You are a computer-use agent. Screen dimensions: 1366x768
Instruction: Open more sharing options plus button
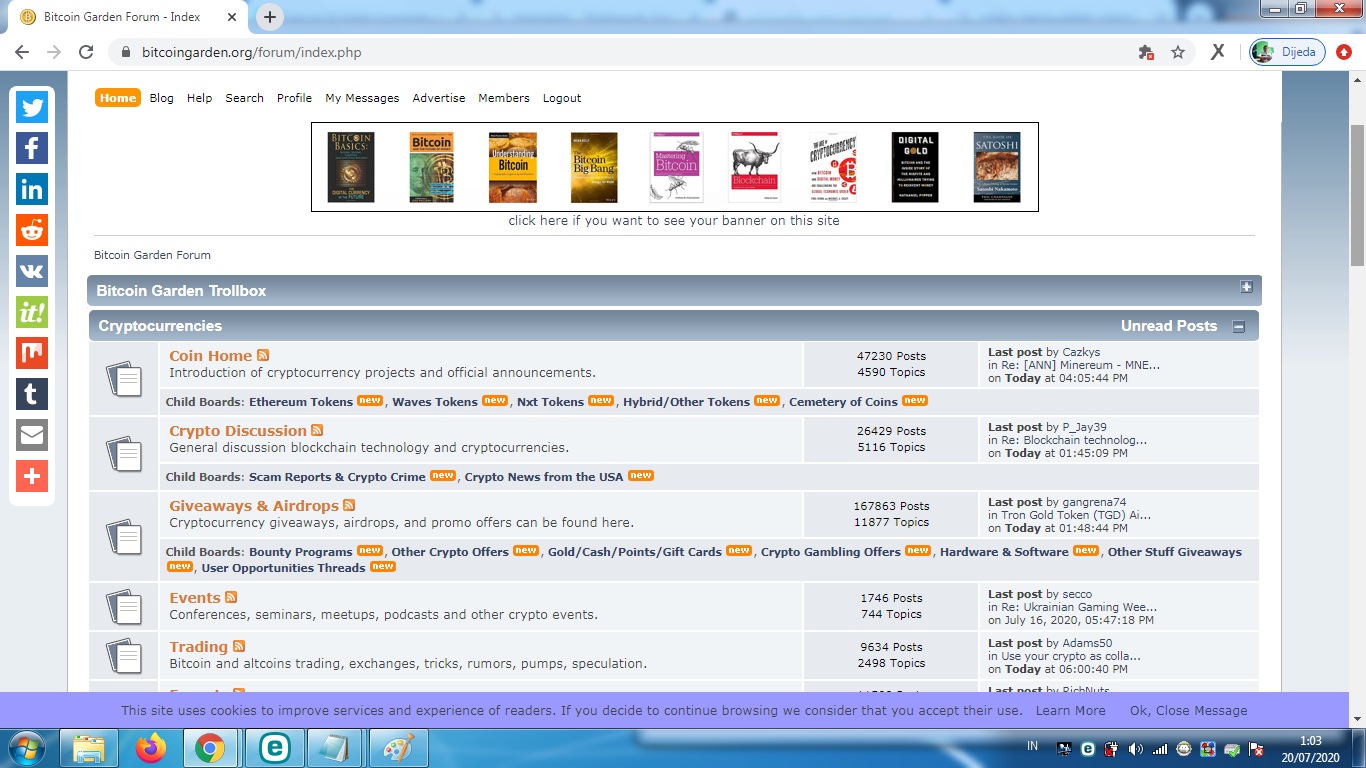point(32,476)
